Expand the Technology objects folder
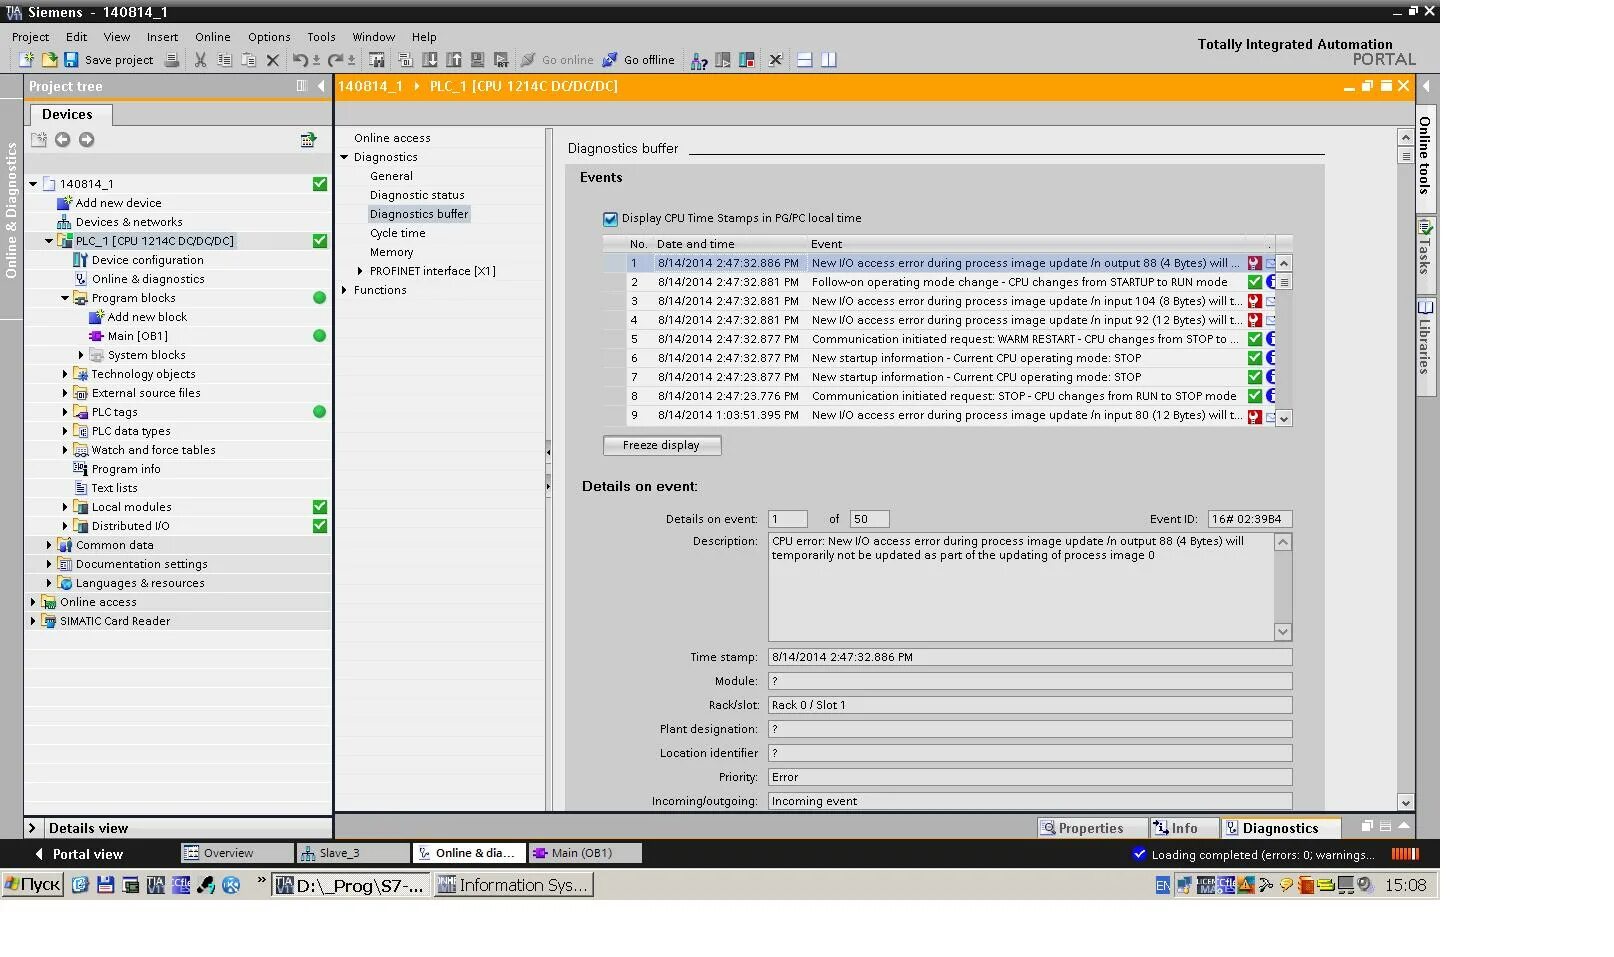 point(65,374)
